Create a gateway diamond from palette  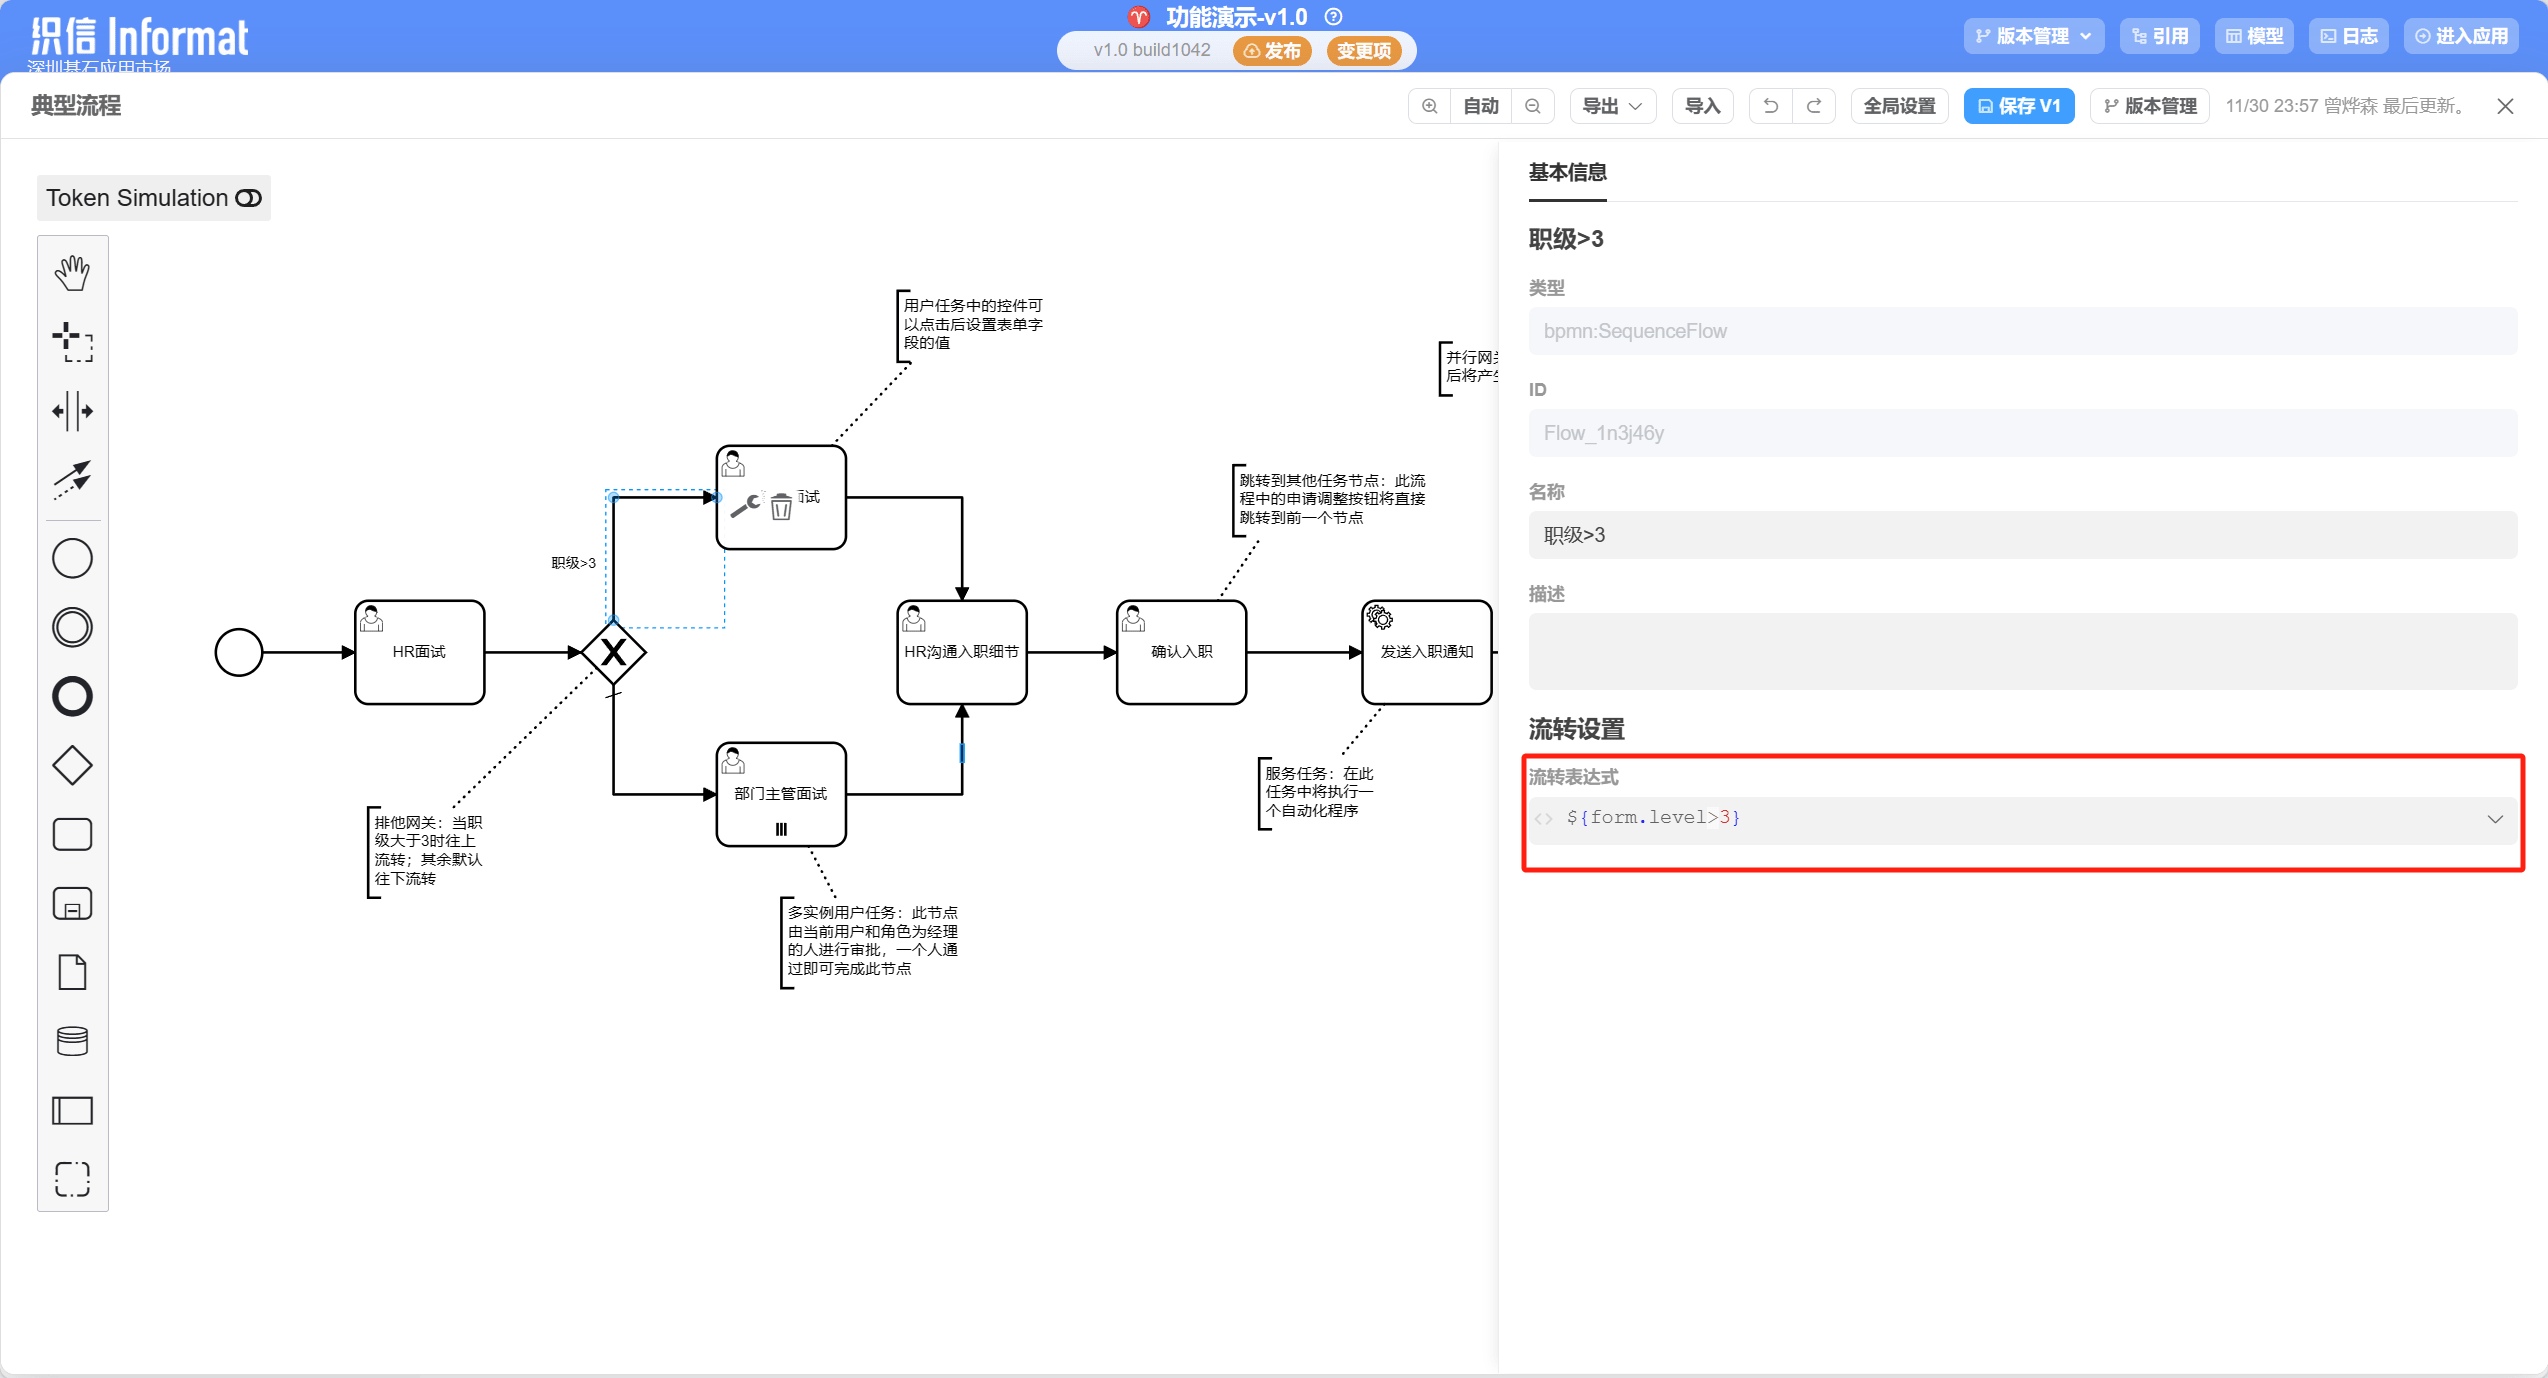click(72, 766)
